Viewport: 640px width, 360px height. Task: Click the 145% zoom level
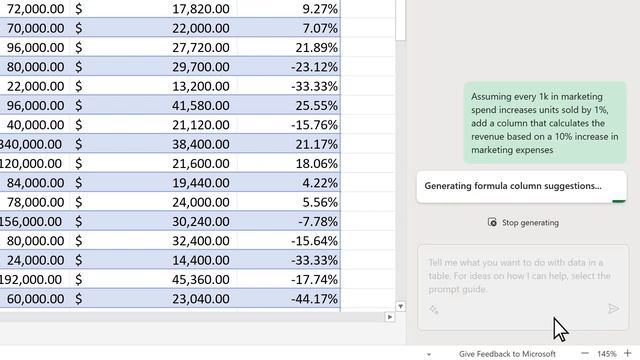[607, 354]
